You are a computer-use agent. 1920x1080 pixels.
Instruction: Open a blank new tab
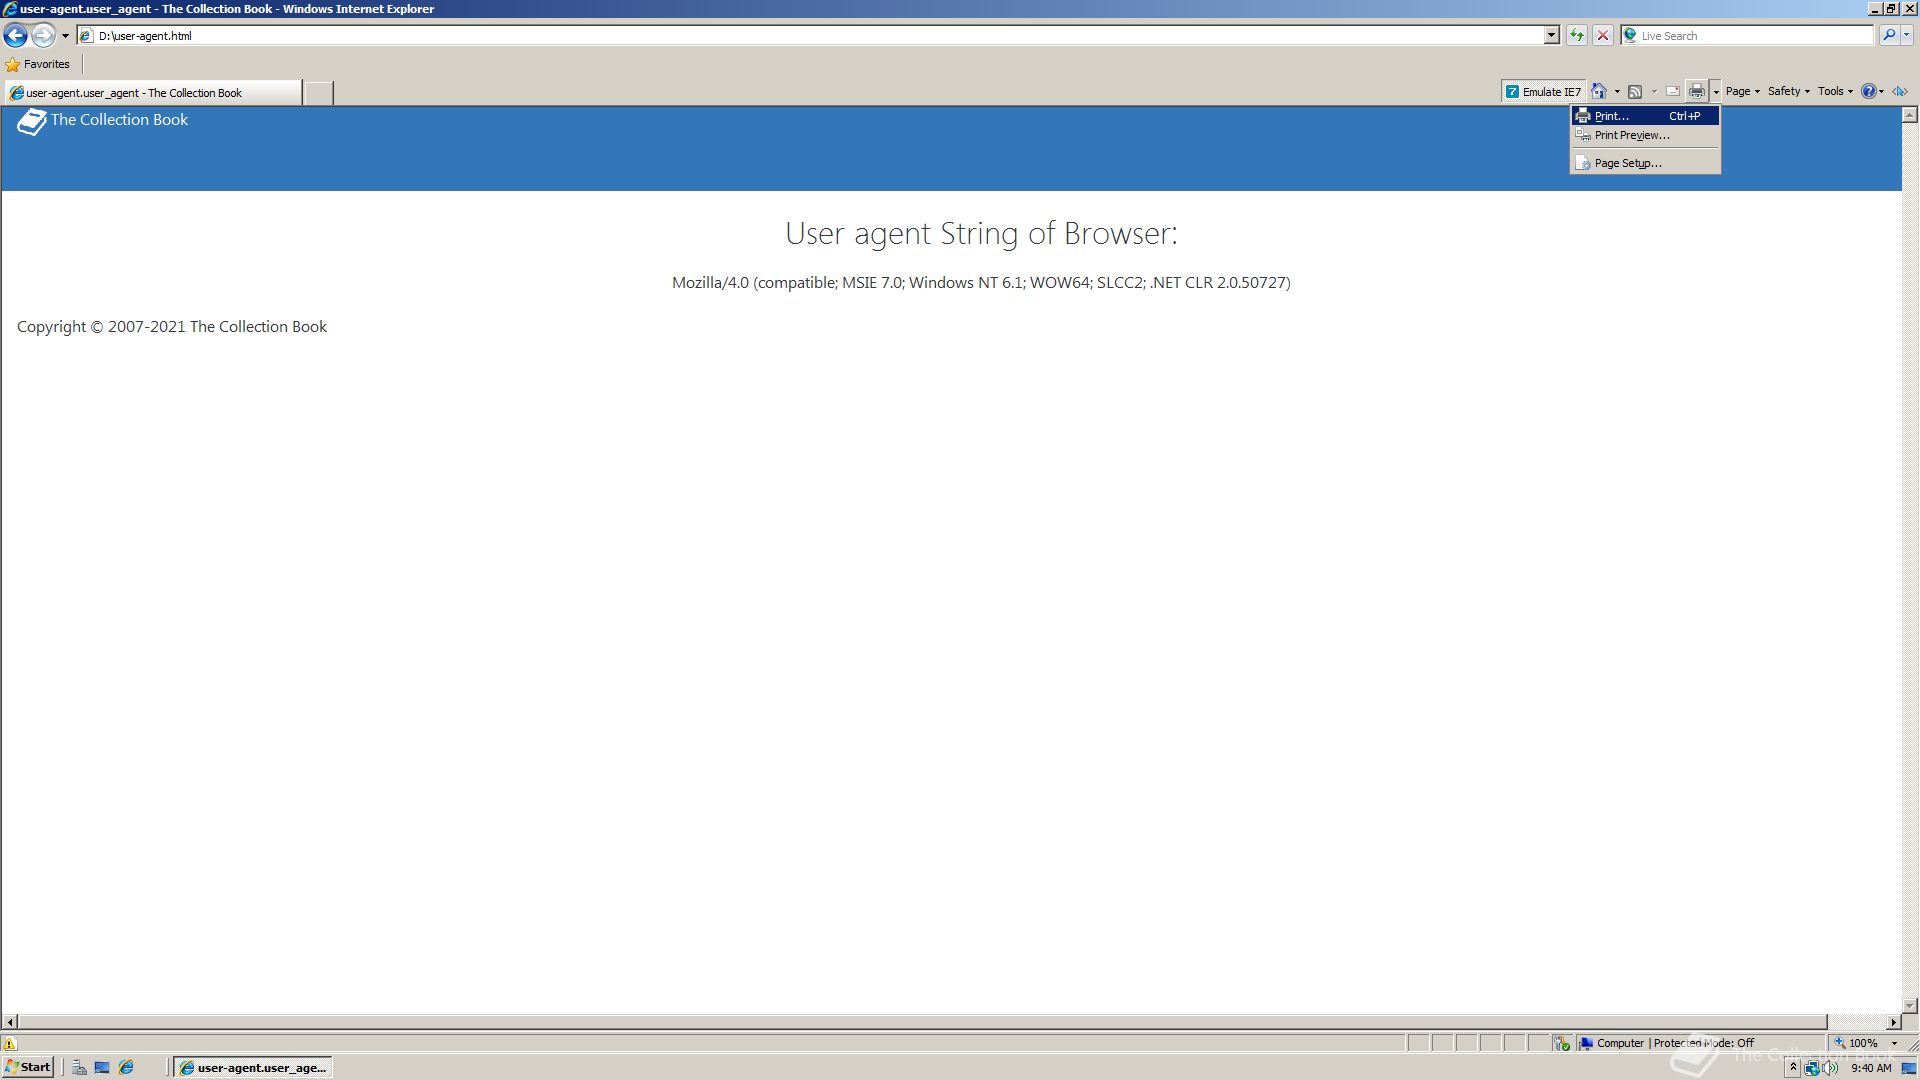pos(318,93)
